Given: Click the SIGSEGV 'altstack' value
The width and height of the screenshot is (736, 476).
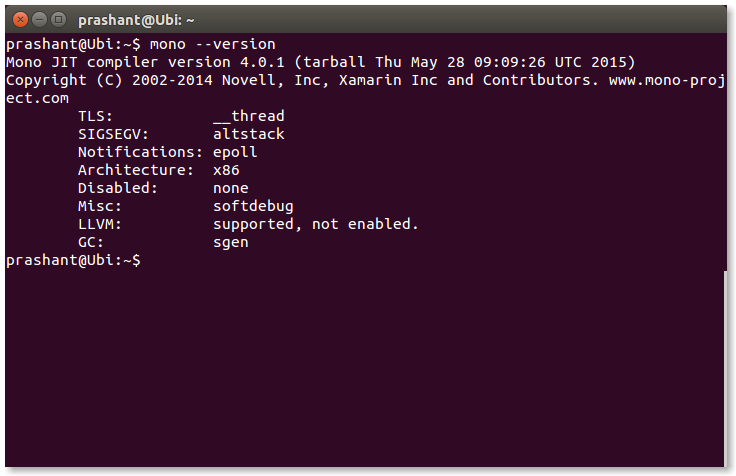Looking at the screenshot, I should tap(249, 134).
